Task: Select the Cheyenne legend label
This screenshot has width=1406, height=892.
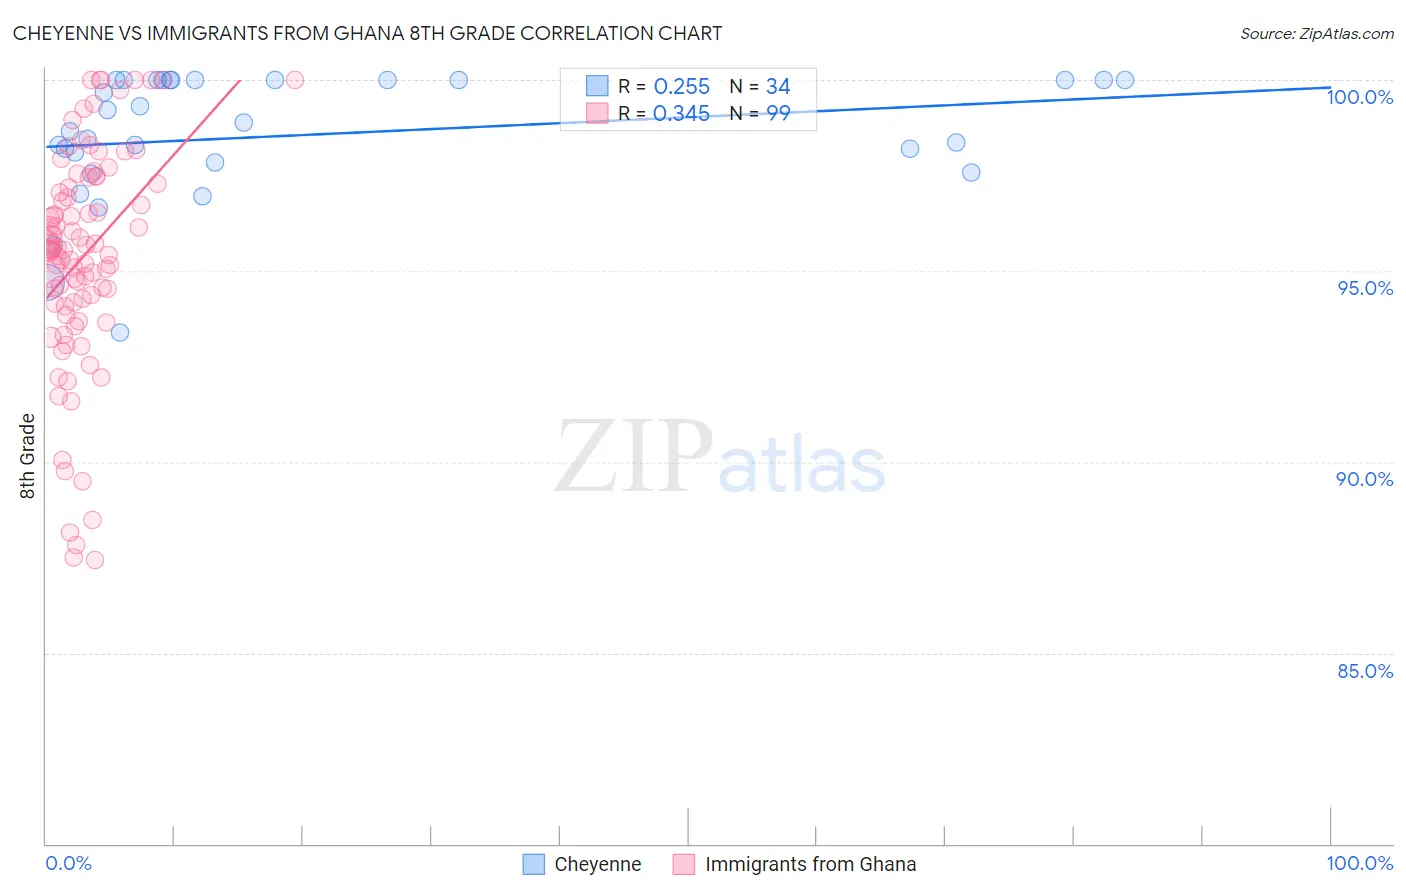Action: point(598,864)
